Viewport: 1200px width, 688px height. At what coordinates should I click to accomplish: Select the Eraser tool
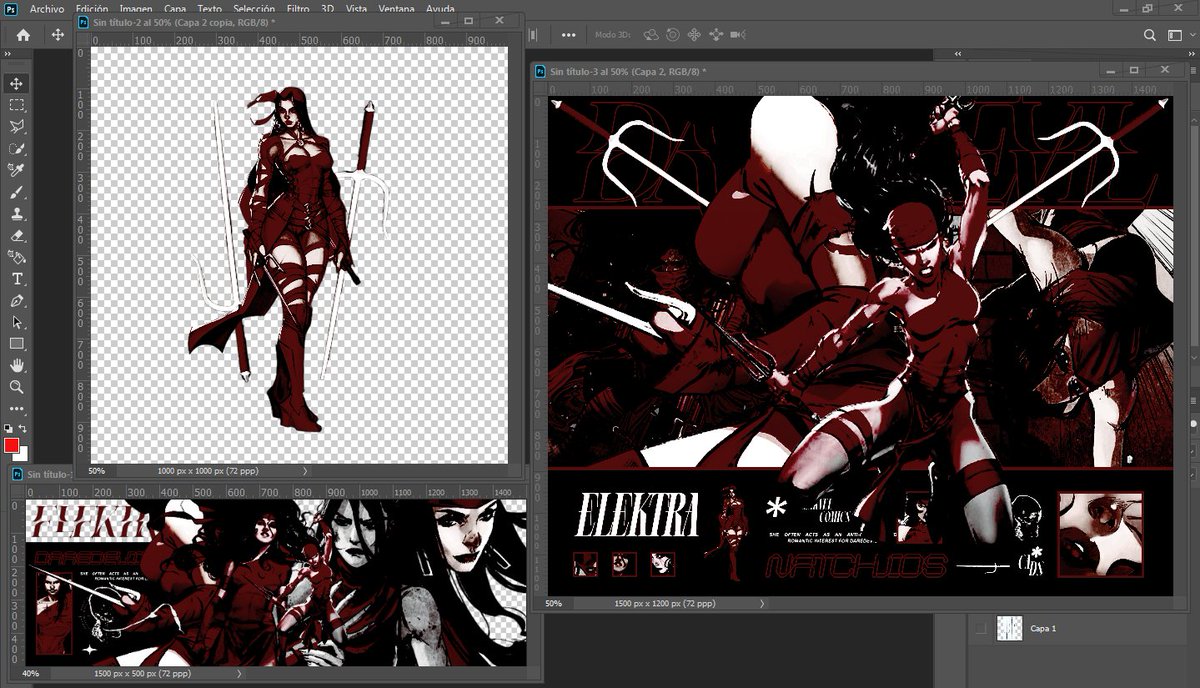tap(17, 236)
